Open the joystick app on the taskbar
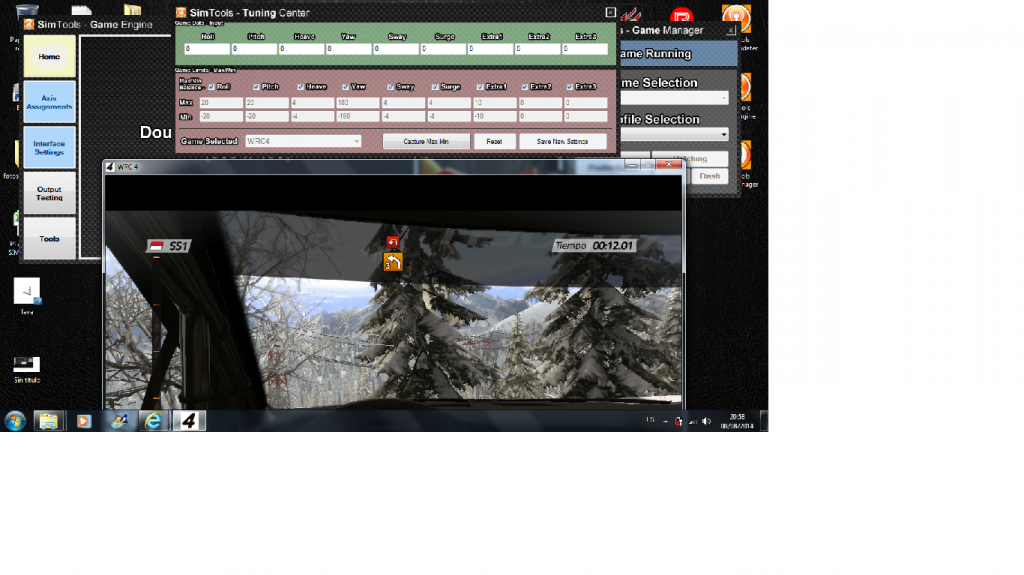Viewport: 1024px width, 575px height. click(x=119, y=421)
